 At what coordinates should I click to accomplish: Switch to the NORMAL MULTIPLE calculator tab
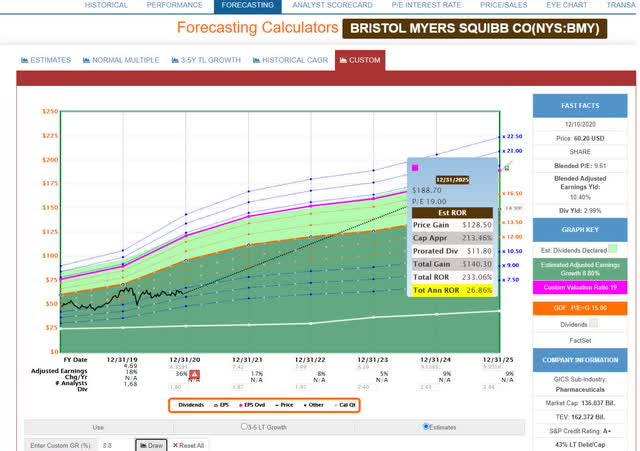[121, 60]
